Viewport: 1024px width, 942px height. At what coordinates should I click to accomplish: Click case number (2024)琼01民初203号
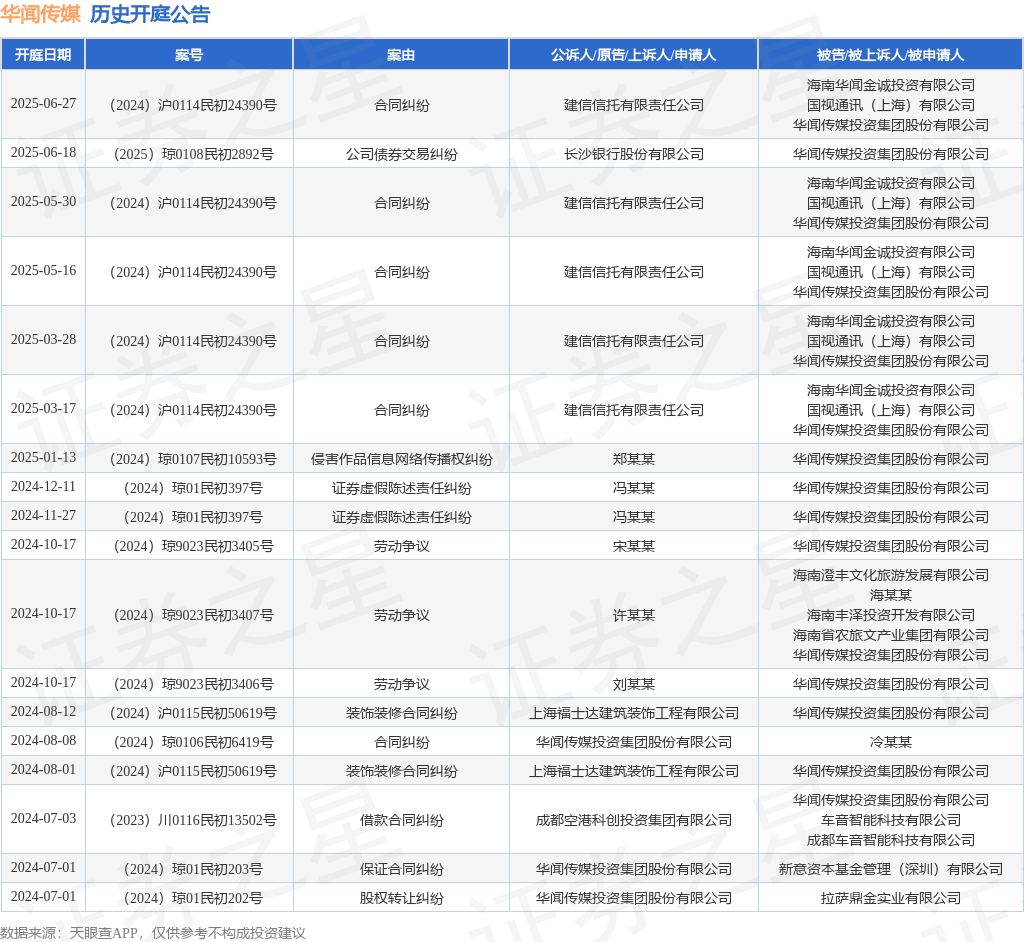click(193, 869)
